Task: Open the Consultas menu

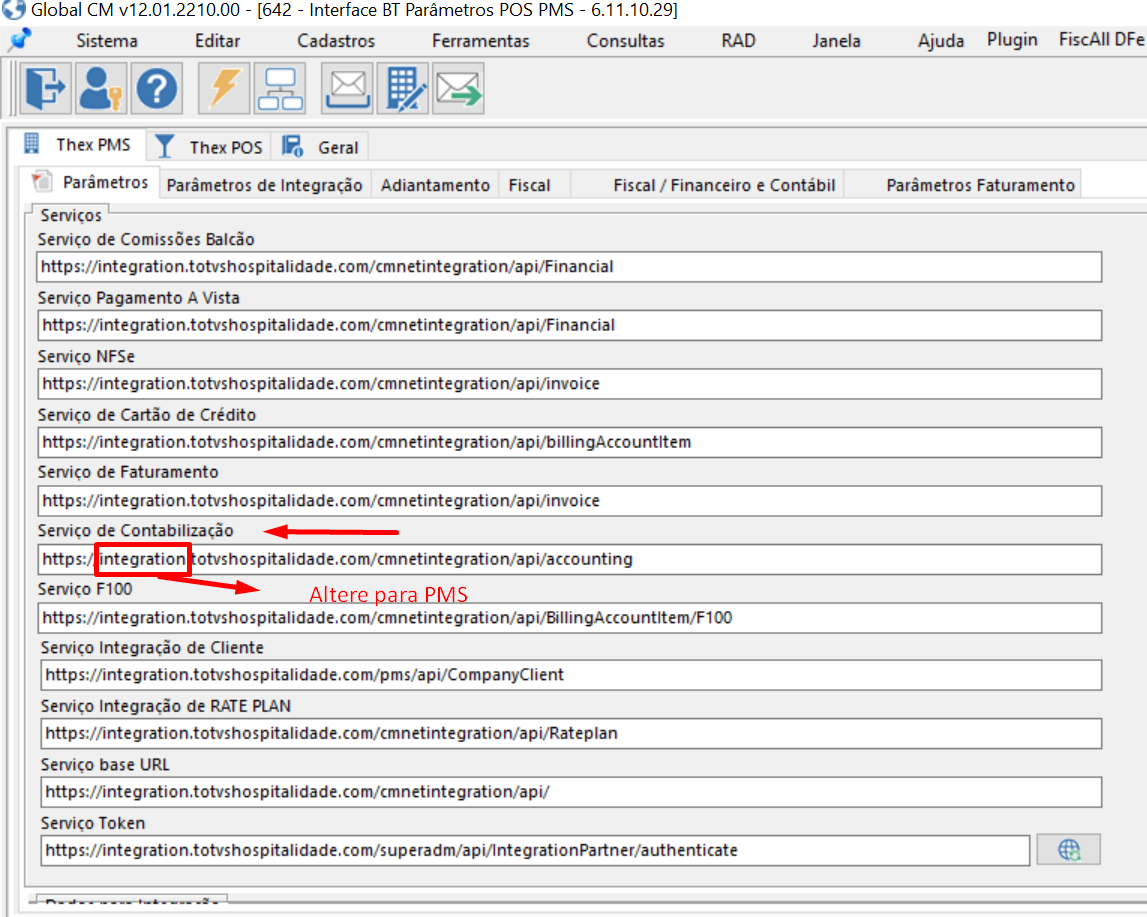Action: 624,41
